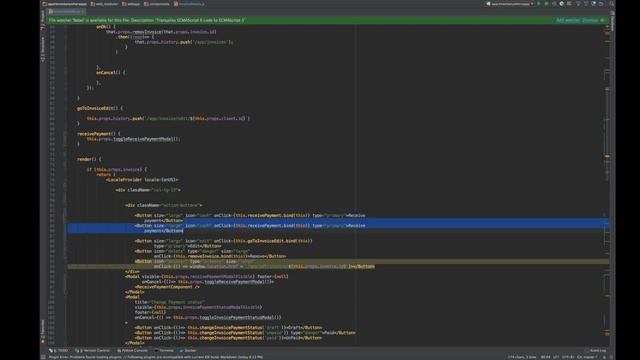The height and width of the screenshot is (360, 640).
Task: Click the 'receivePayment() {' method line
Action: pyautogui.click(x=98, y=133)
